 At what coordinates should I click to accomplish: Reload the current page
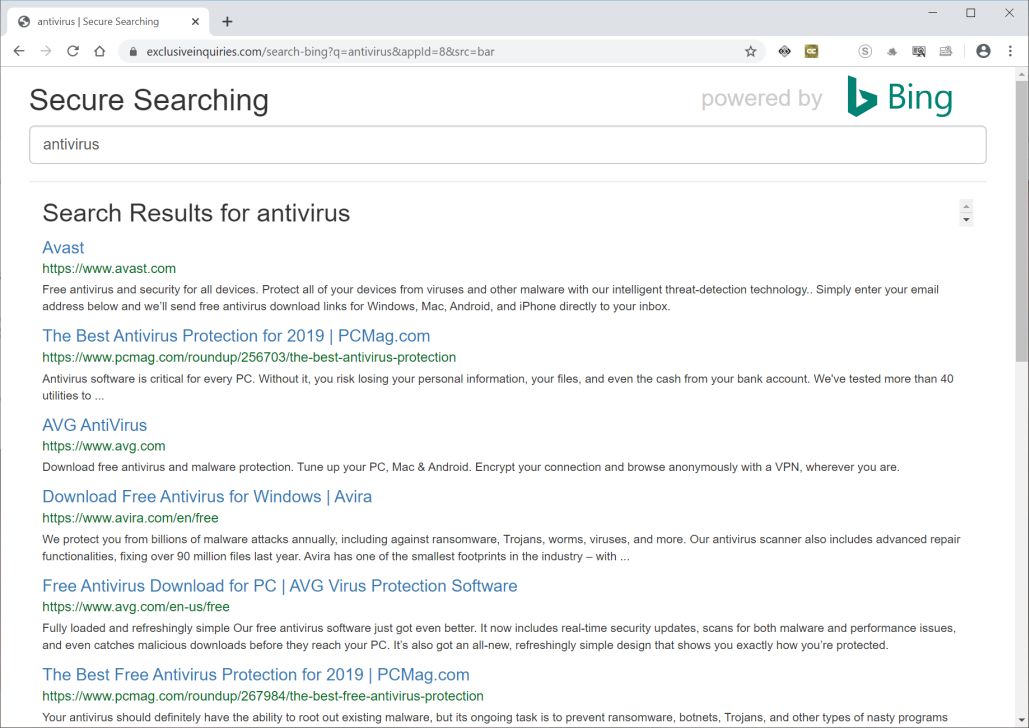pos(73,51)
